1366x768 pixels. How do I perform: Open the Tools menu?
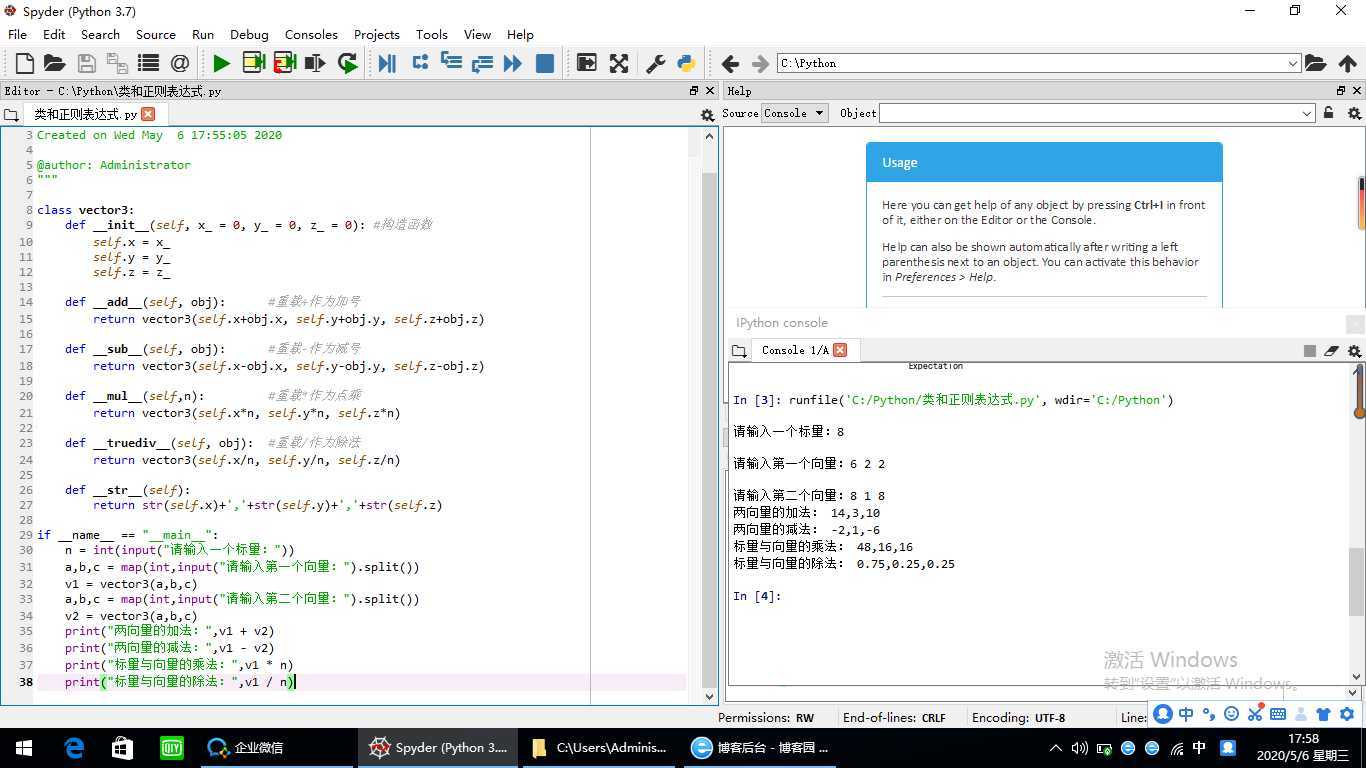[x=432, y=34]
